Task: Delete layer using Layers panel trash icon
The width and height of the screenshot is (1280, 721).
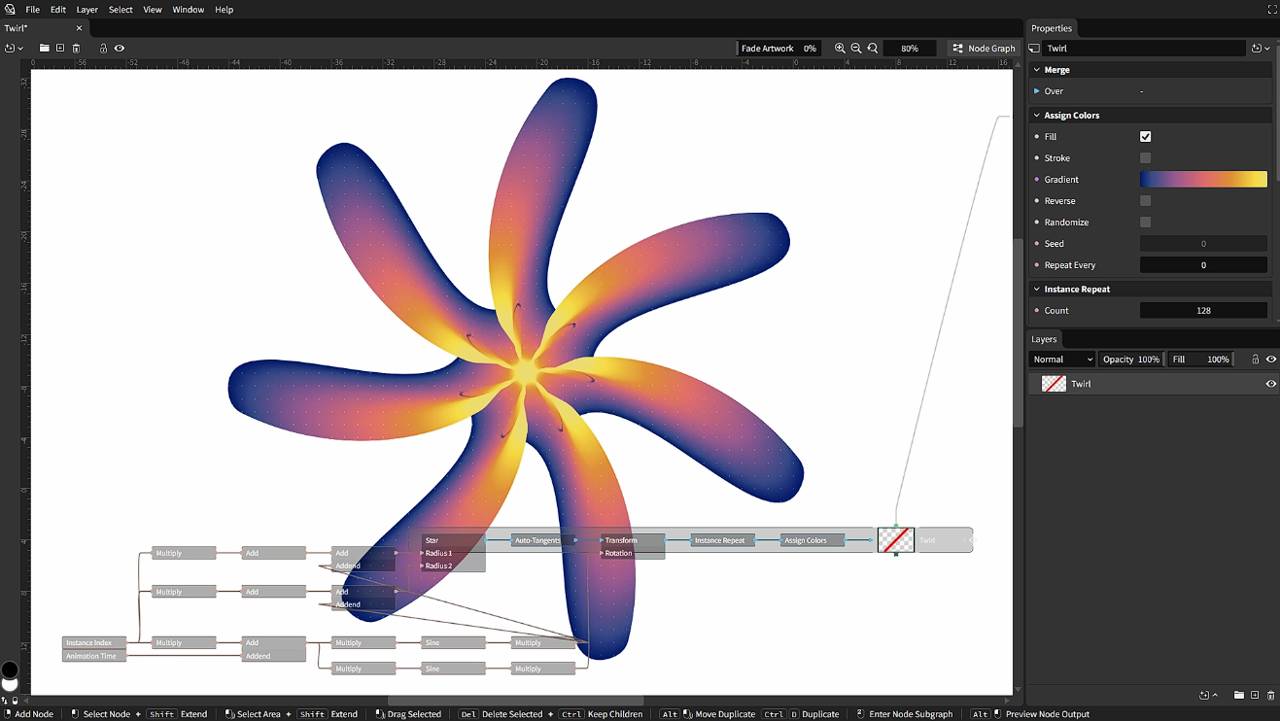Action: 1270,695
